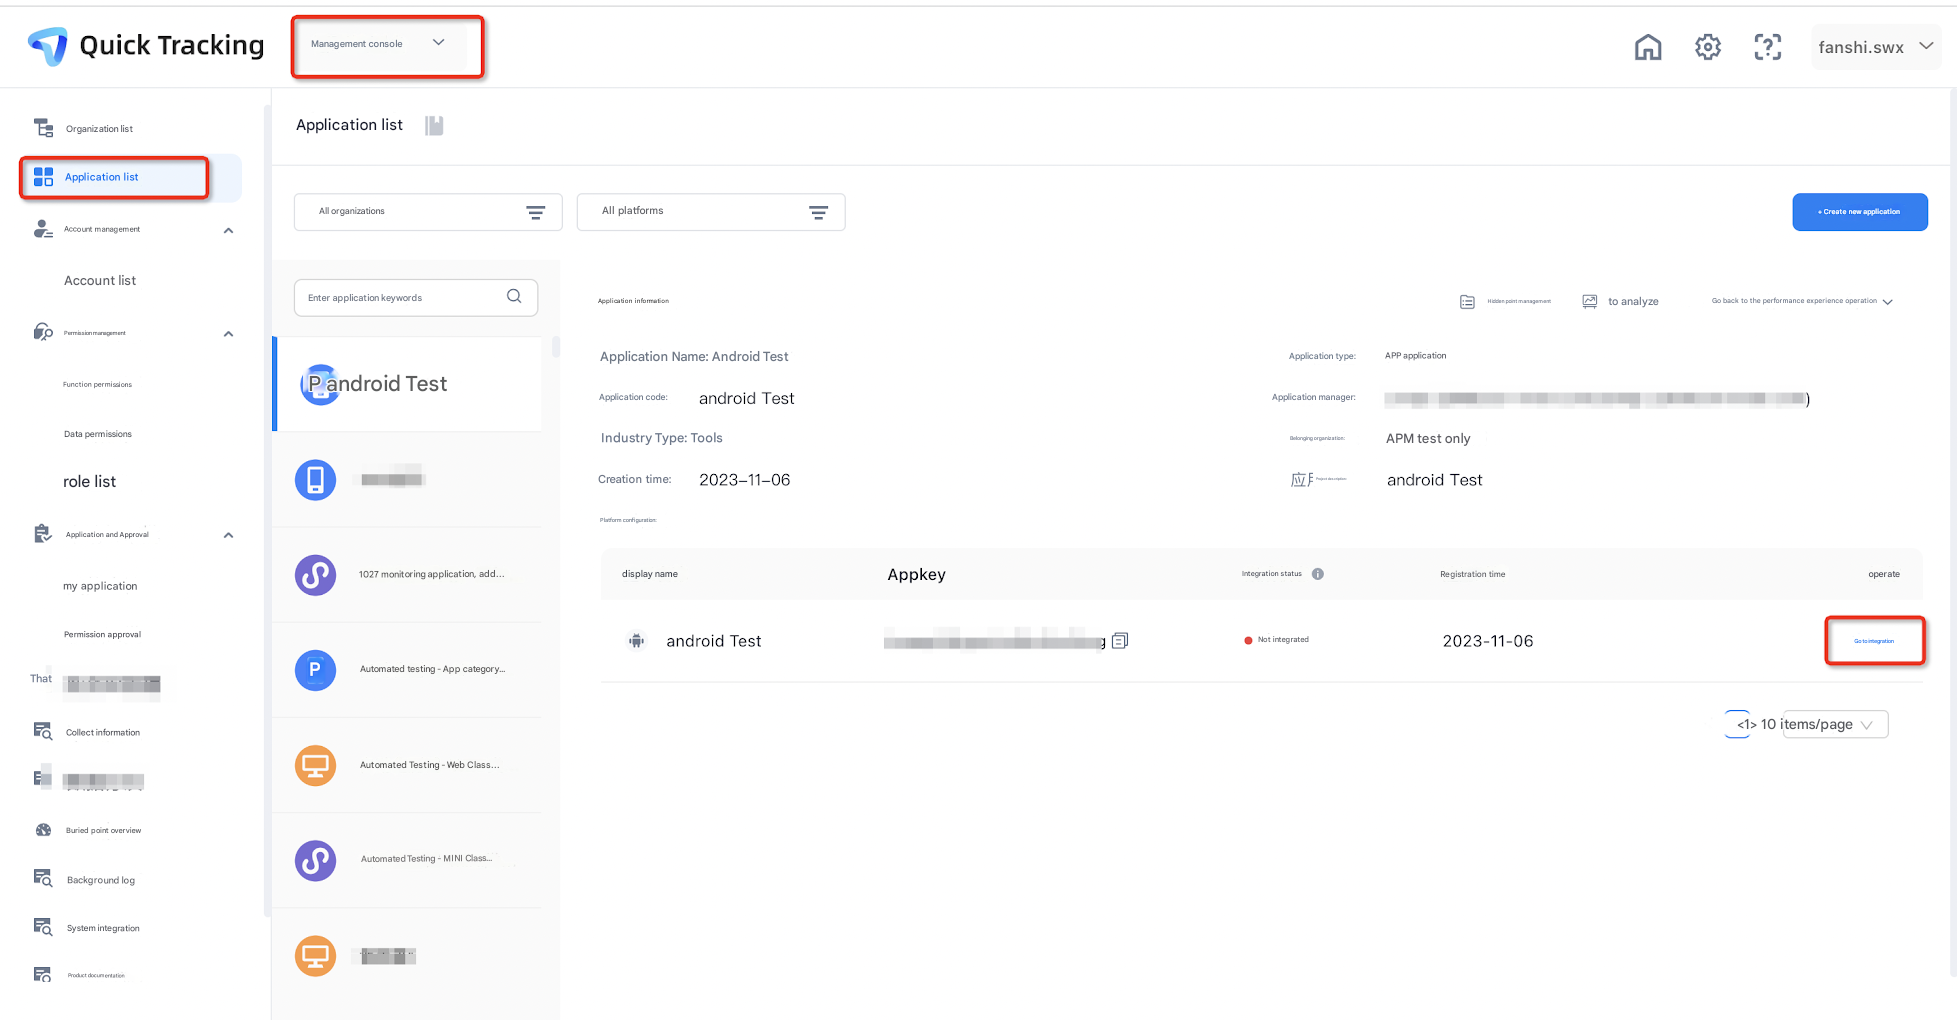
Task: Click the System integration sidebar icon
Action: coord(43,927)
